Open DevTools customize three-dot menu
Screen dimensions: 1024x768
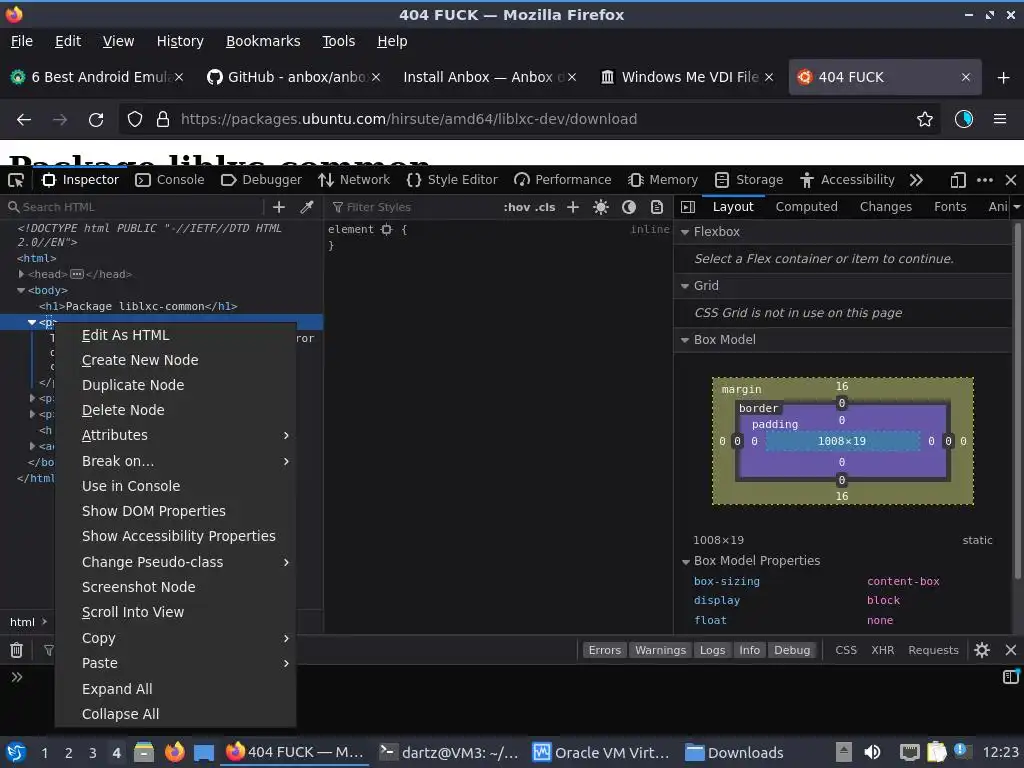[x=985, y=180]
